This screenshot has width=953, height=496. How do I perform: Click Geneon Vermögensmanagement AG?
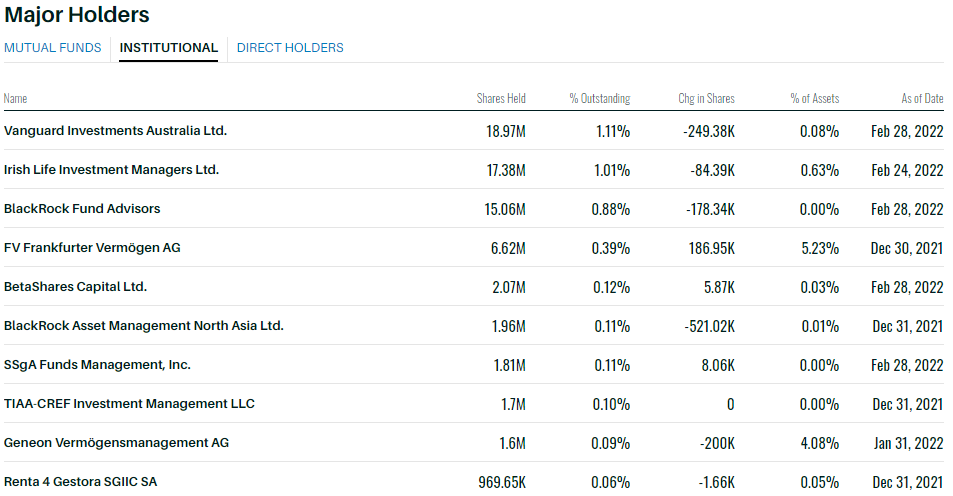(114, 443)
